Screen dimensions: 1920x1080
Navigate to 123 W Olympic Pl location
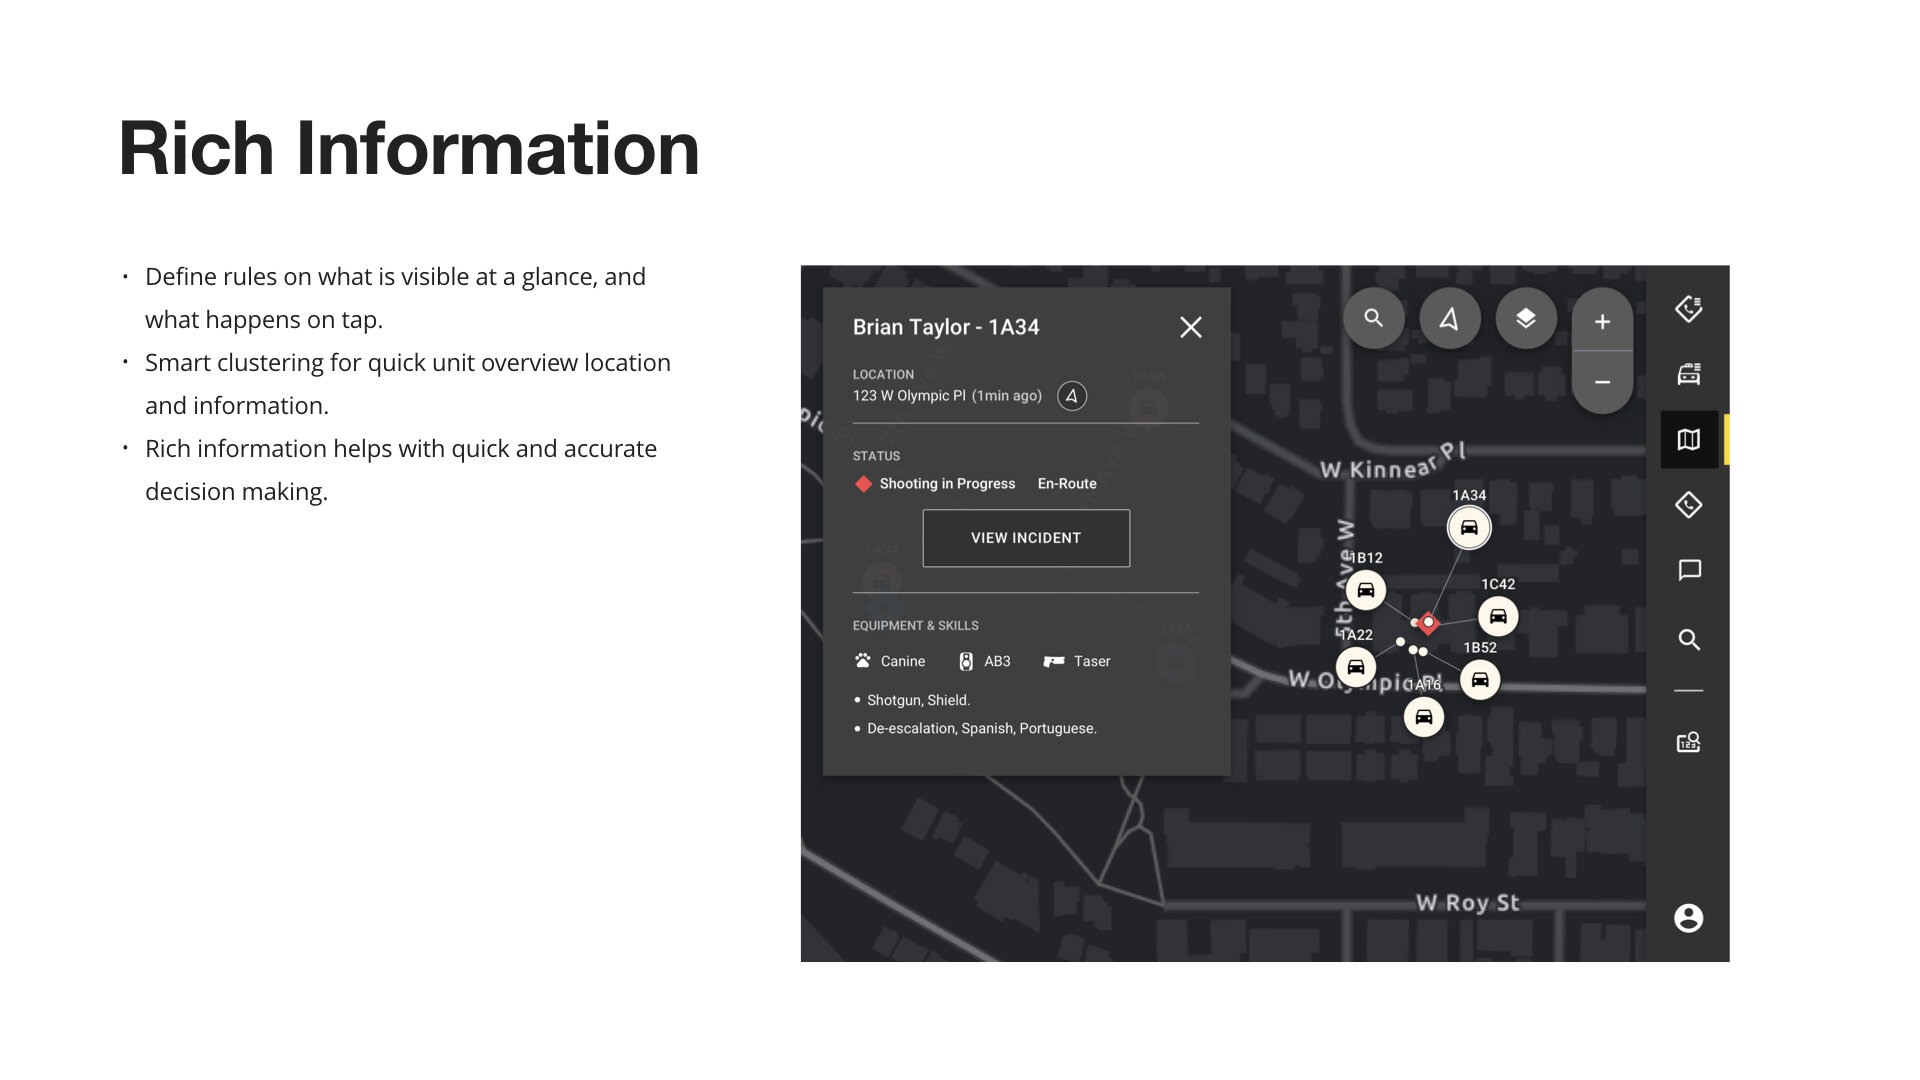click(x=1072, y=396)
